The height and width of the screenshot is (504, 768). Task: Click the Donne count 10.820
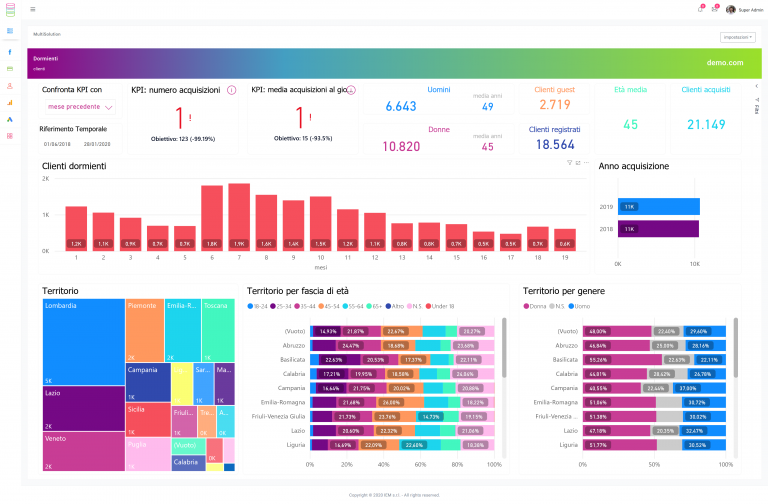pyautogui.click(x=401, y=146)
